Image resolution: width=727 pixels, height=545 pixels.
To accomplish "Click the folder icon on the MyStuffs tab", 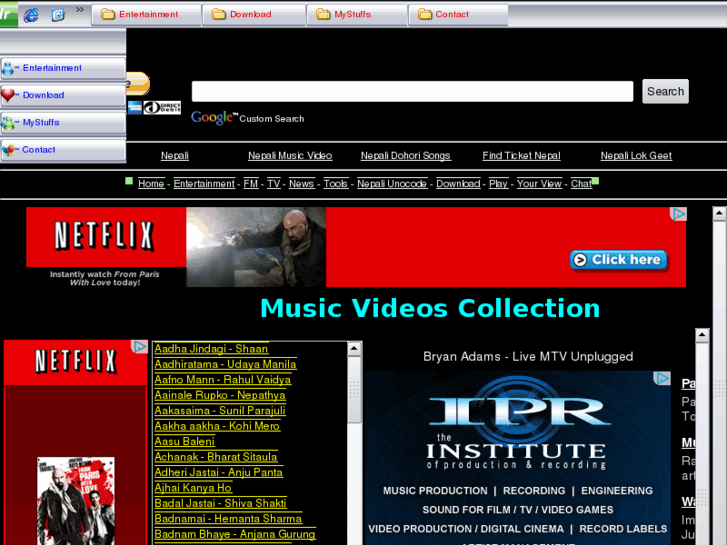I will tap(323, 14).
